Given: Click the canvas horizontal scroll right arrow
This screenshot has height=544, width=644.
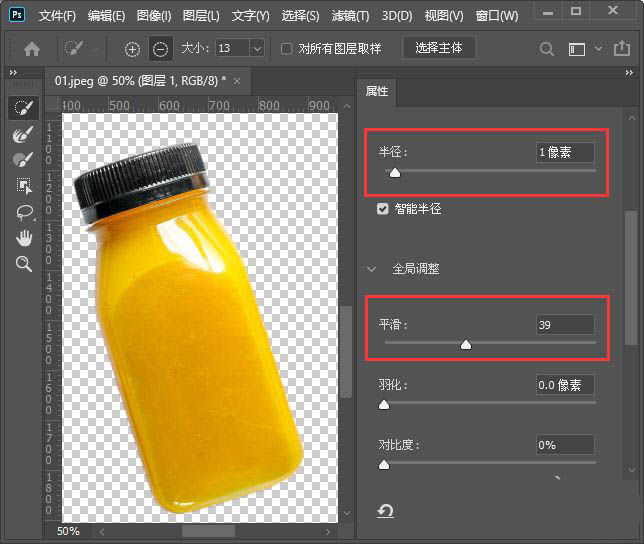Looking at the screenshot, I should (327, 532).
